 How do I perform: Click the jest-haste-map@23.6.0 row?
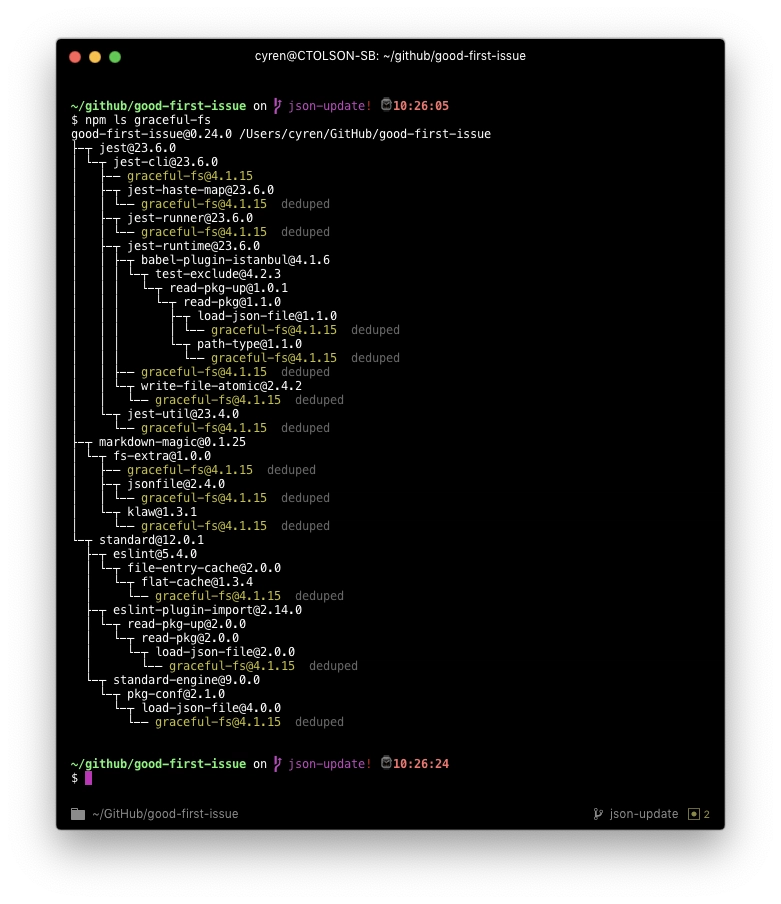coord(201,190)
